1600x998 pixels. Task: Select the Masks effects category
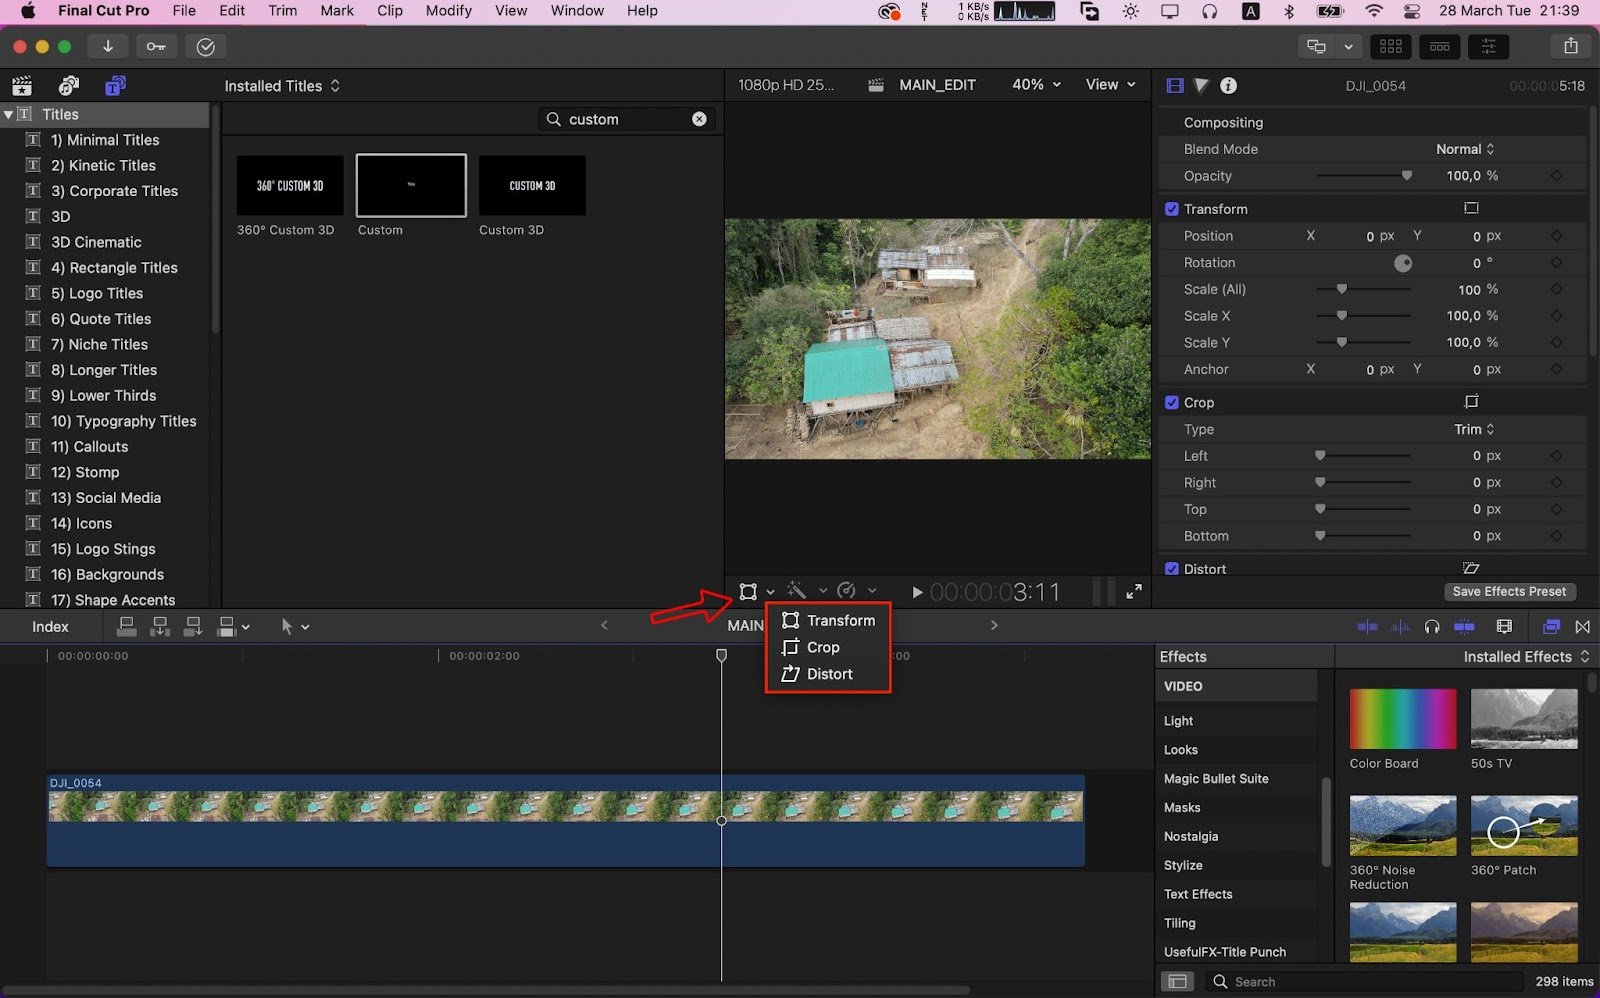pyautogui.click(x=1182, y=808)
